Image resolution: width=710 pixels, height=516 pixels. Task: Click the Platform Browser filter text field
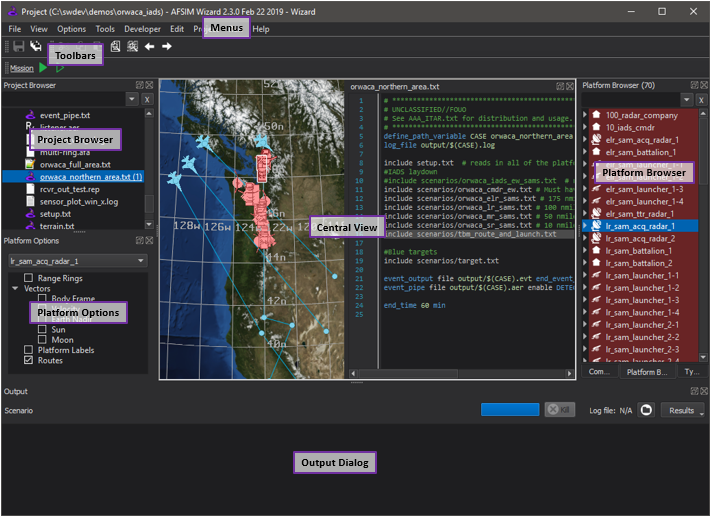point(631,99)
